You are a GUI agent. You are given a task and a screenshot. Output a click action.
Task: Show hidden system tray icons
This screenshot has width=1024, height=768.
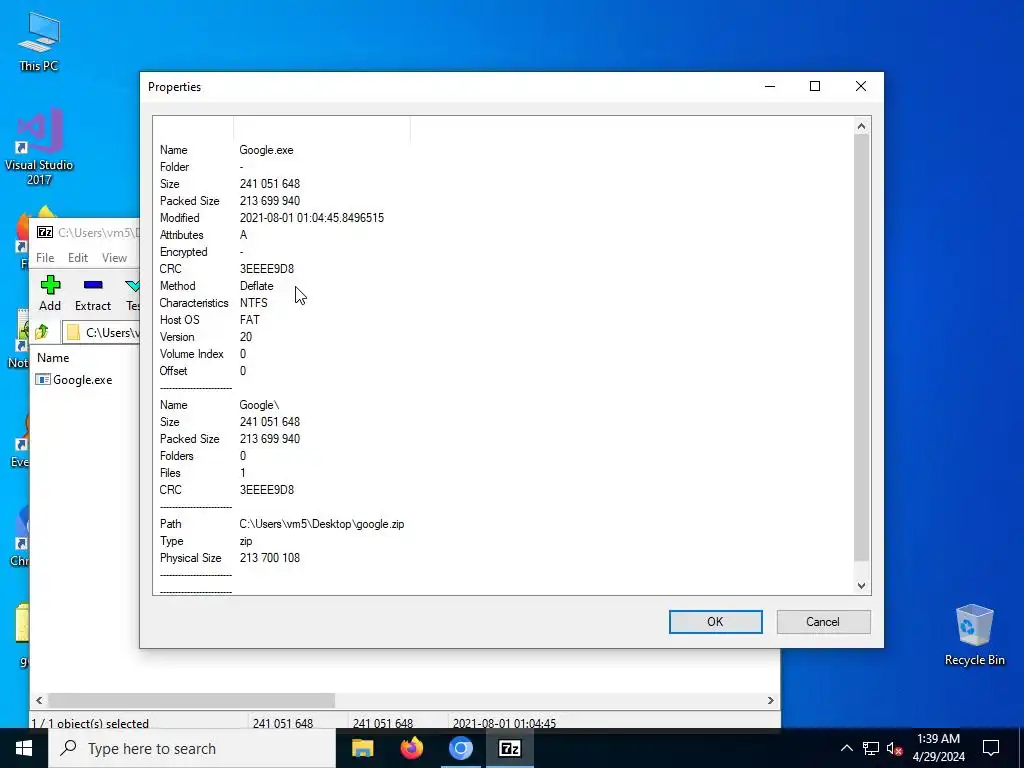click(x=846, y=748)
